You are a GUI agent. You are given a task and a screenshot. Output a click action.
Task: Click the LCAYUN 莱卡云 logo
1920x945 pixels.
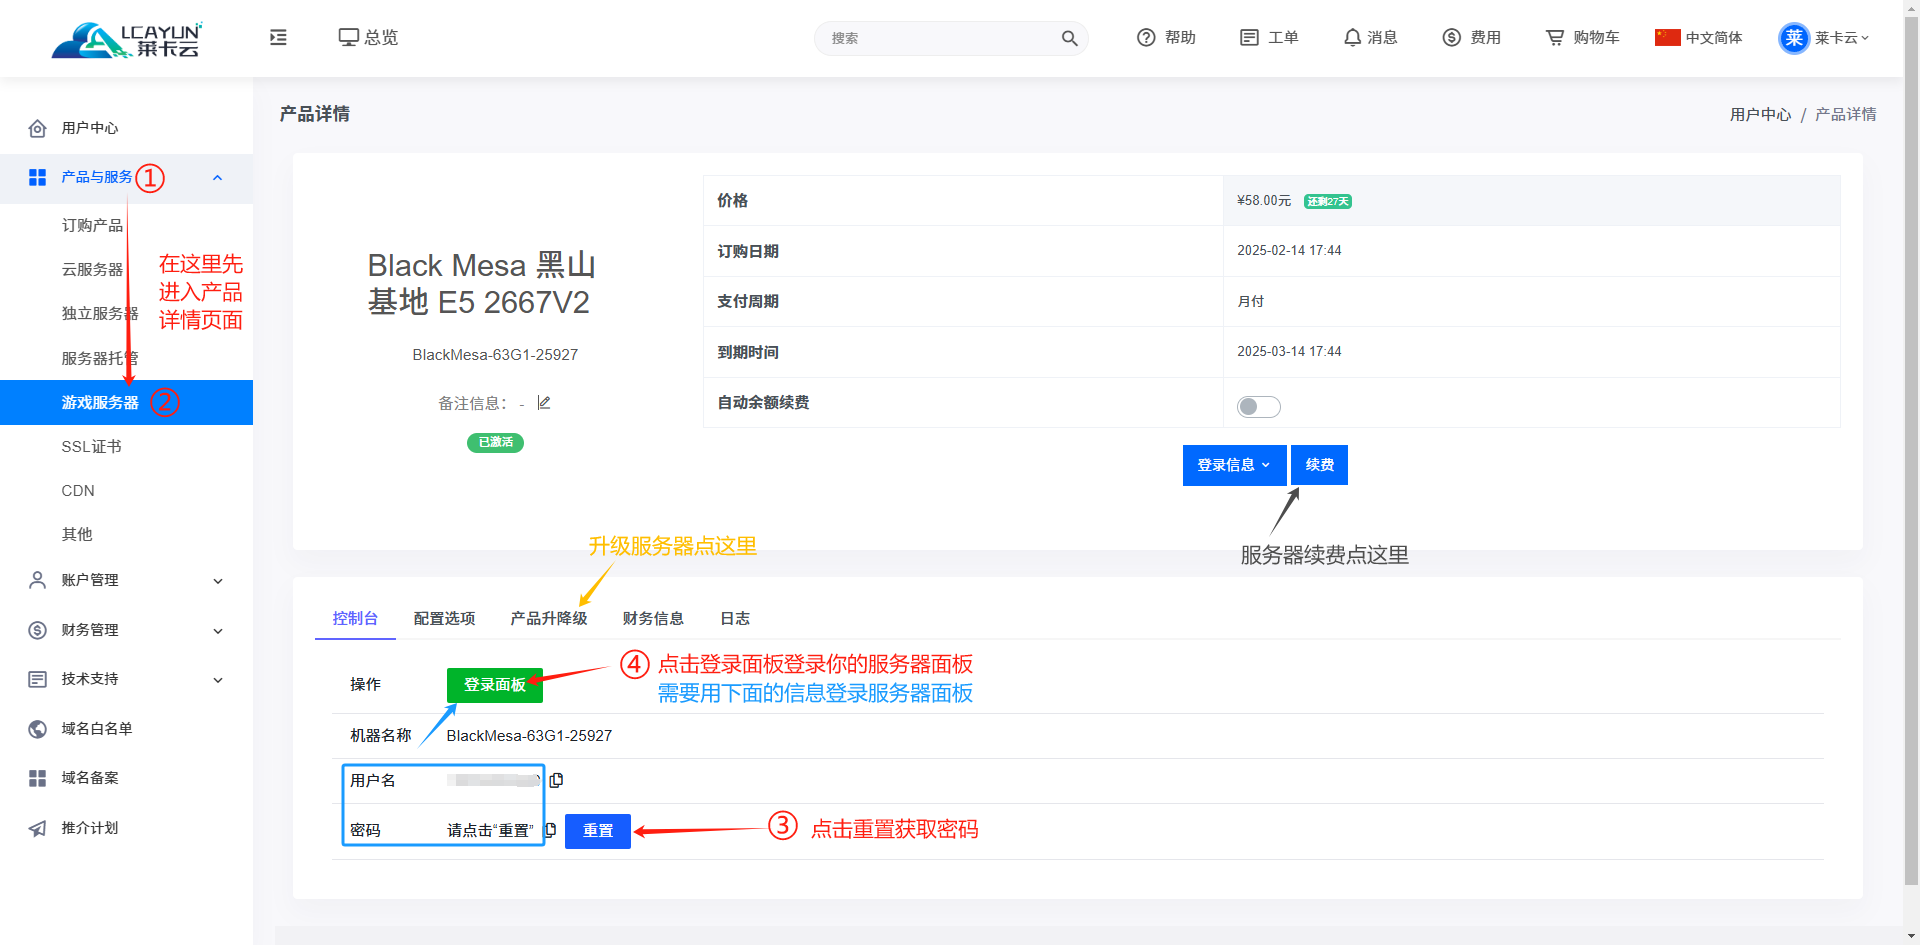[x=127, y=39]
